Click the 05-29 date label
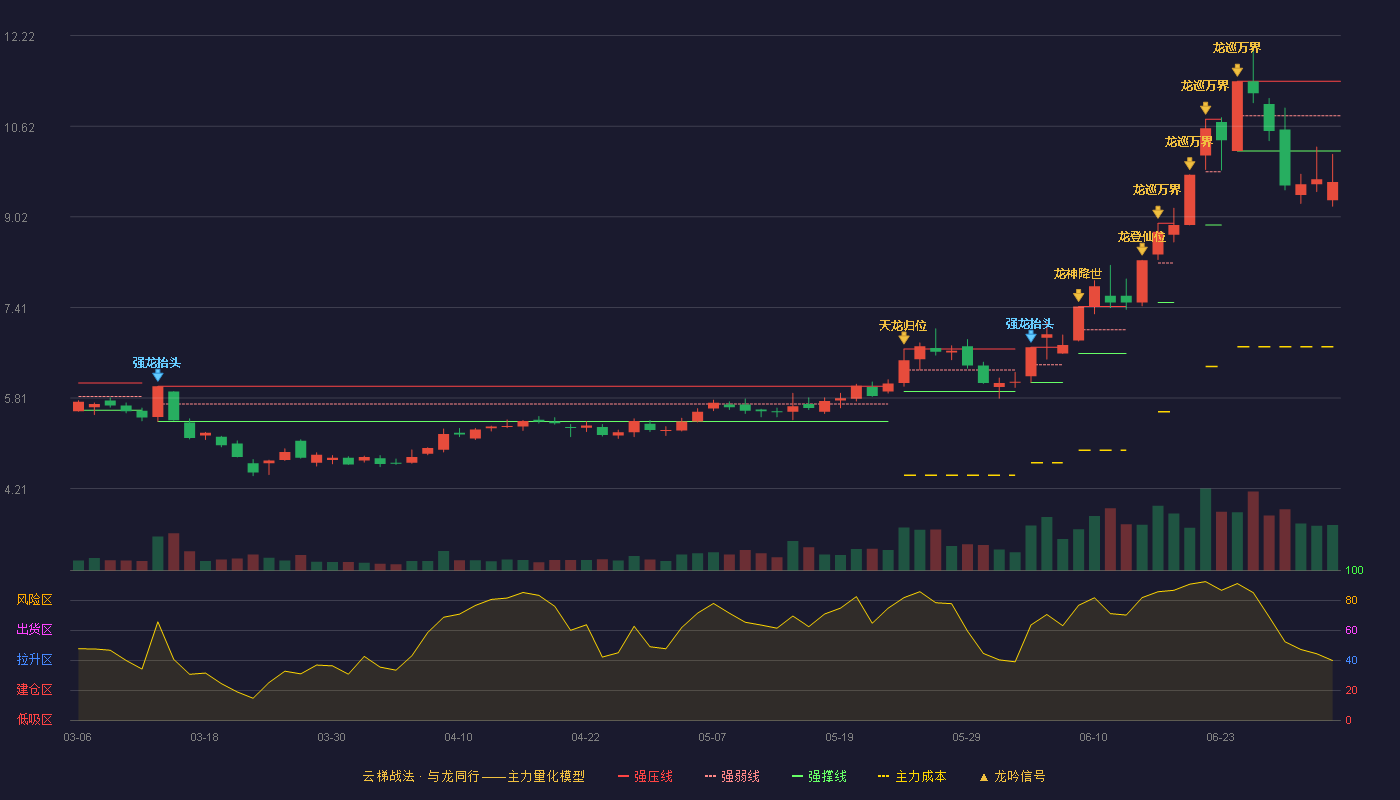 click(x=966, y=737)
